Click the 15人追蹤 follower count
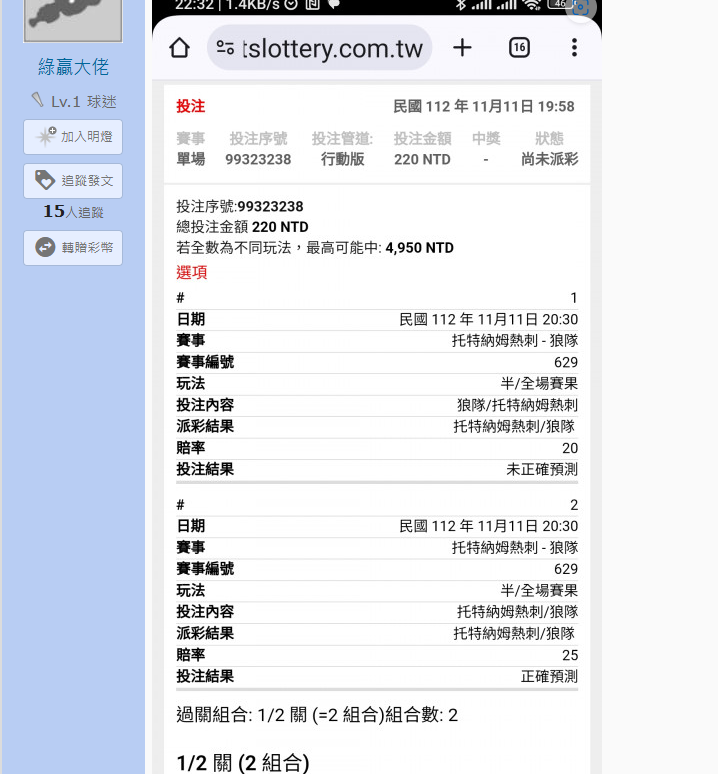 [x=73, y=212]
